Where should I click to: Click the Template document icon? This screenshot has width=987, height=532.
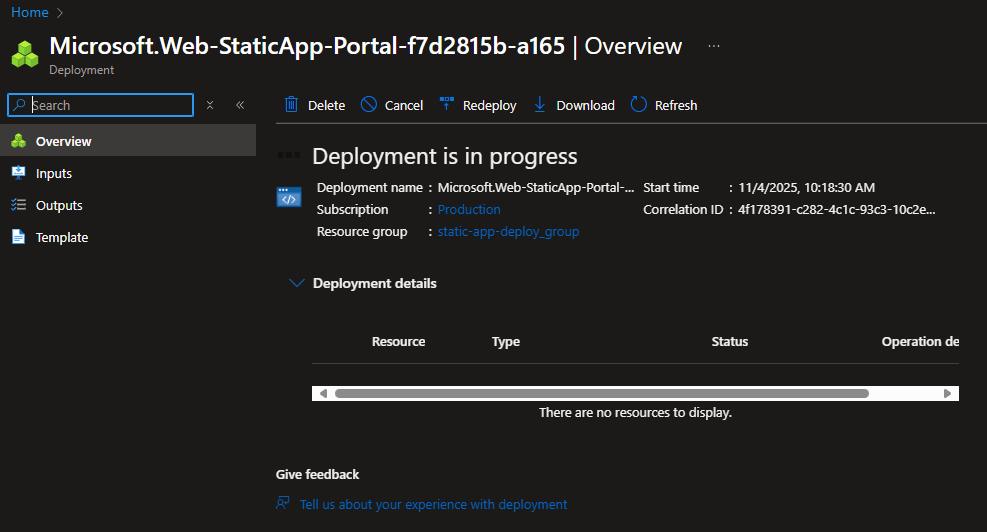(18, 237)
